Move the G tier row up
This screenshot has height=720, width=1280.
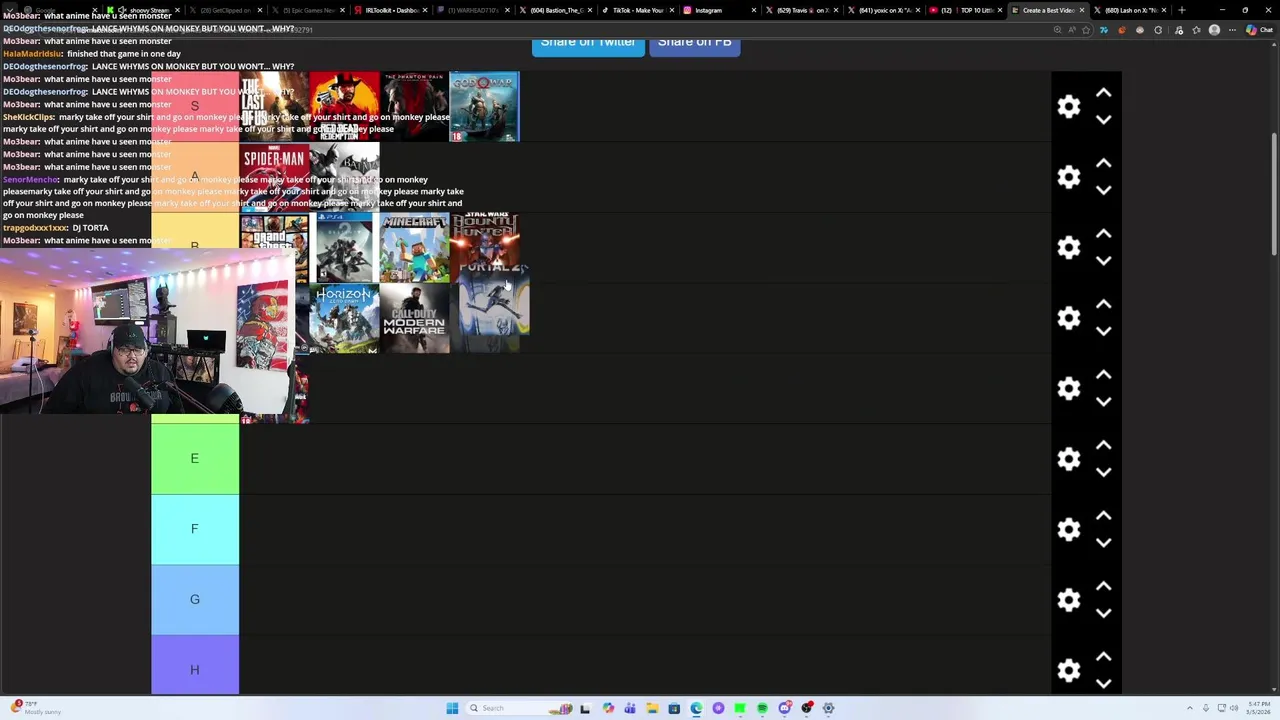[x=1103, y=586]
